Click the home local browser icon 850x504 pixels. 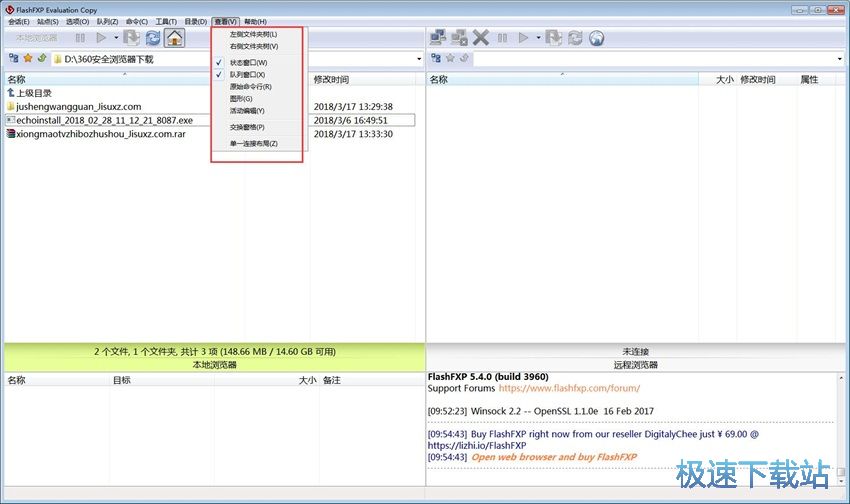(x=174, y=37)
